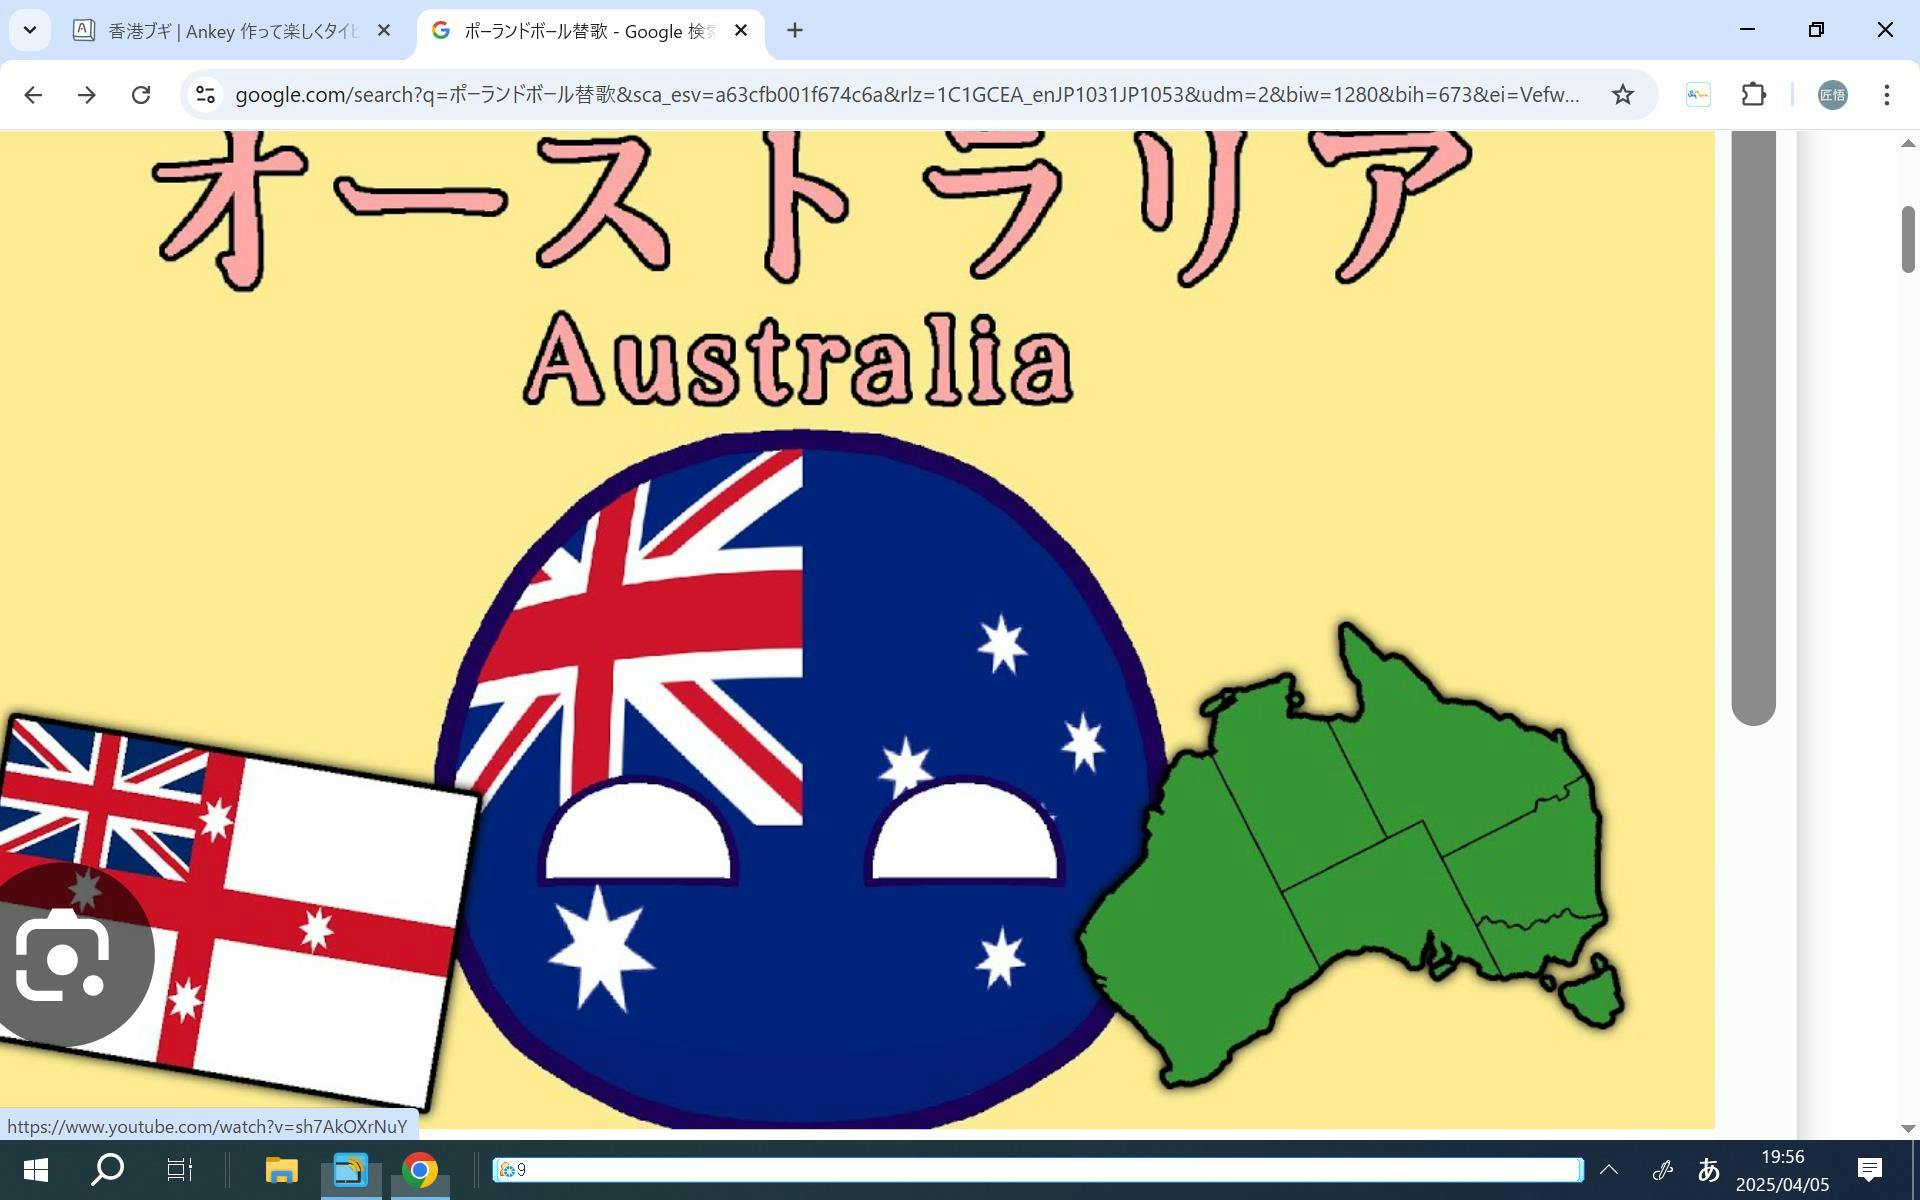Click the page vertical scrollbar thumb
The image size is (1920, 1200).
[x=1907, y=240]
